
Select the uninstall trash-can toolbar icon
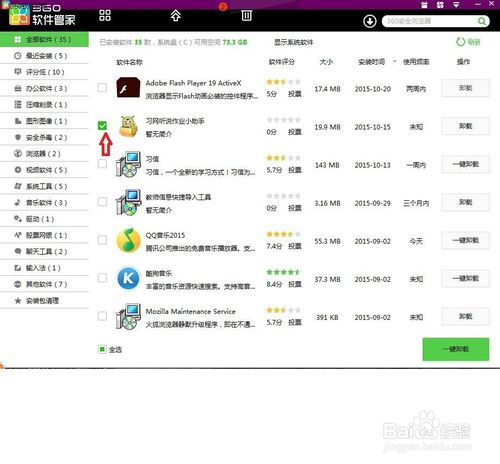247,15
